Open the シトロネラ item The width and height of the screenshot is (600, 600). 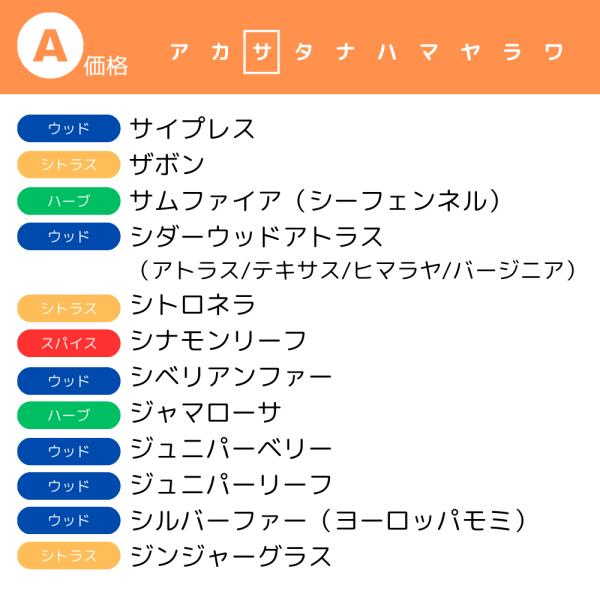tap(193, 306)
